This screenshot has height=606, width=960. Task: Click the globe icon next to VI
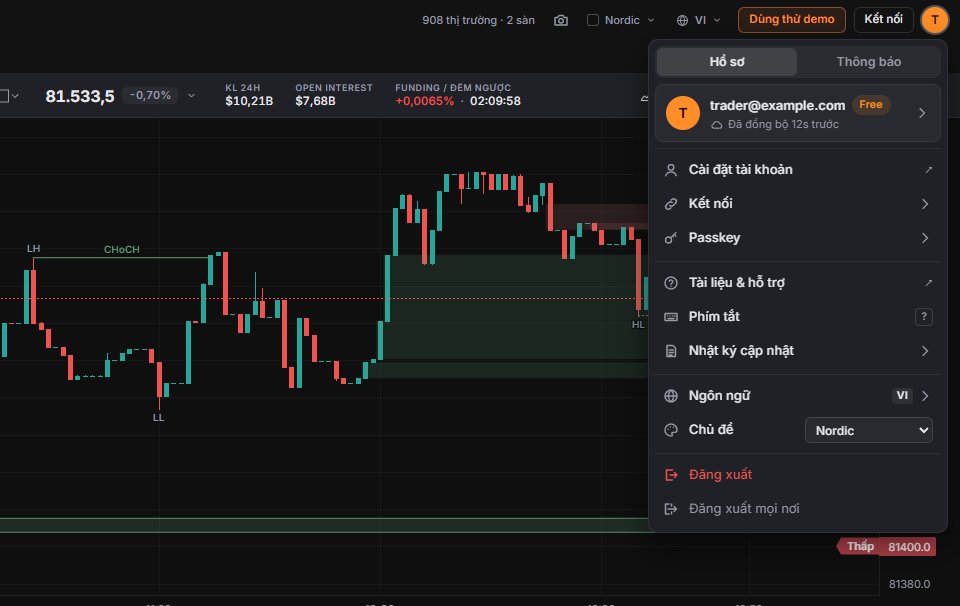pos(682,20)
